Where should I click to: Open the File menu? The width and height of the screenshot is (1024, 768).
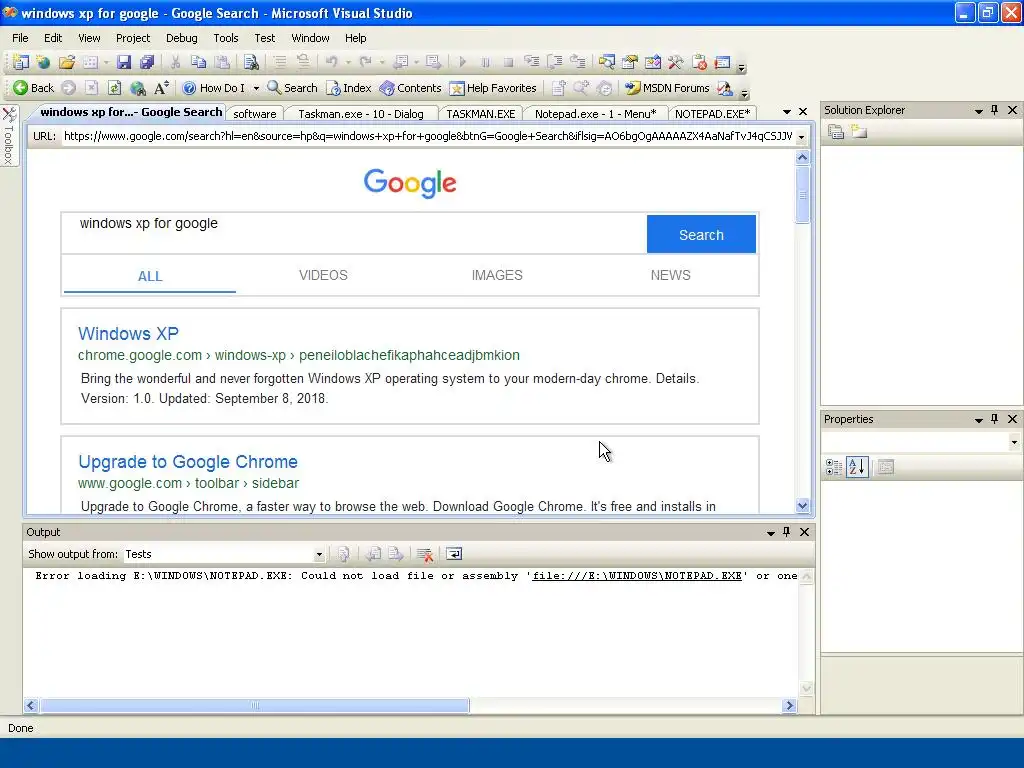tap(20, 38)
